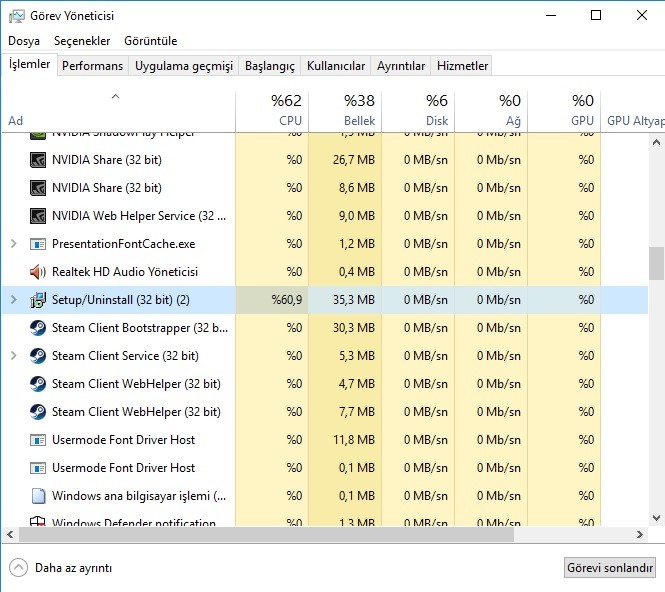Click the NVIDIA Share icon with 8,6 MB memory
The height and width of the screenshot is (592, 665).
38,188
